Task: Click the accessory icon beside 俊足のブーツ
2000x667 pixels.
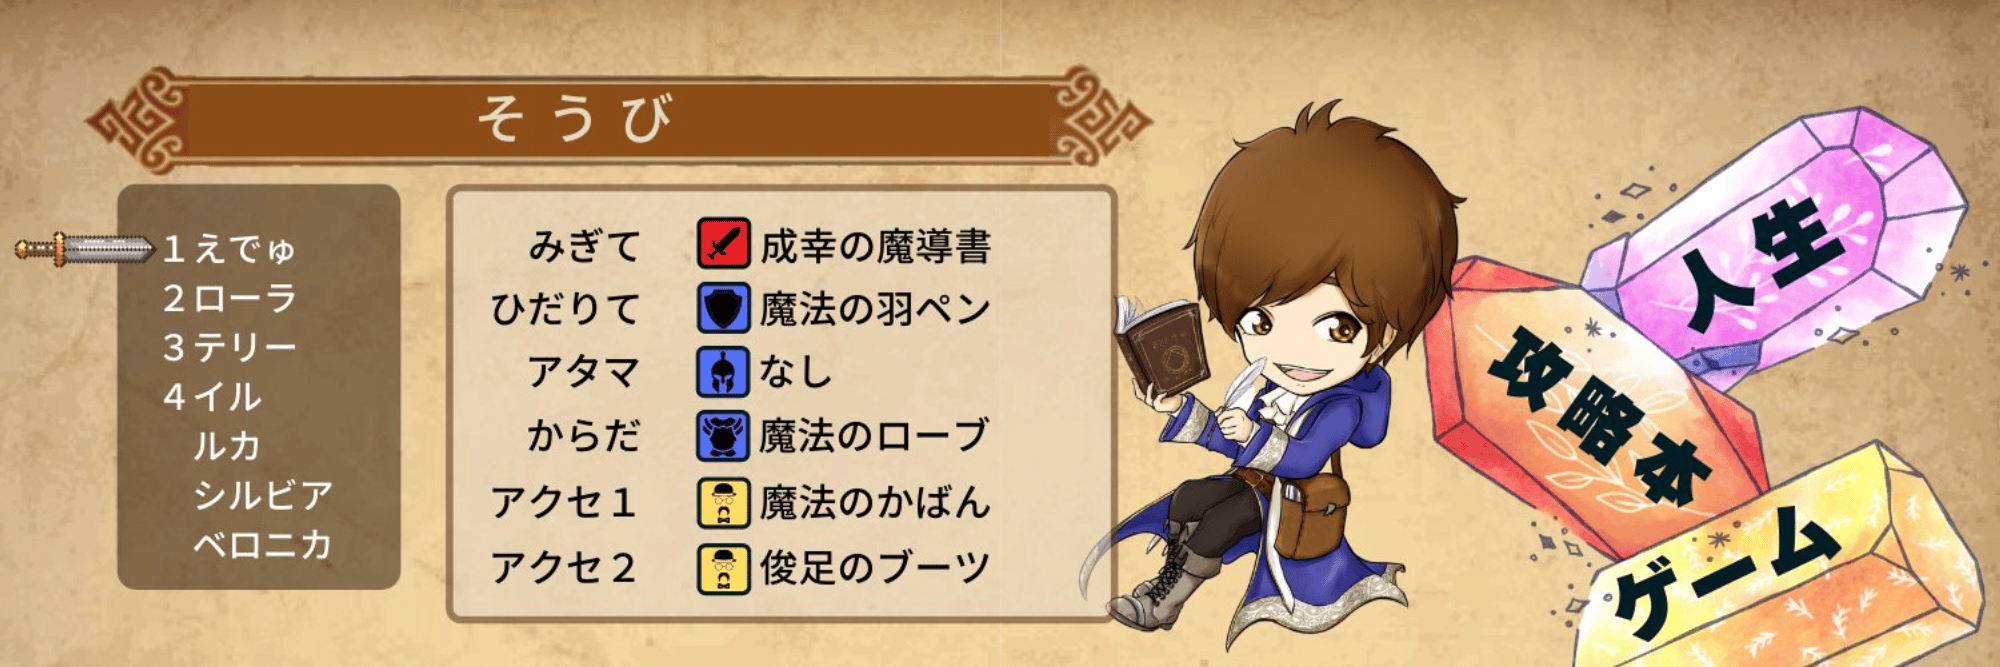Action: coord(723,568)
